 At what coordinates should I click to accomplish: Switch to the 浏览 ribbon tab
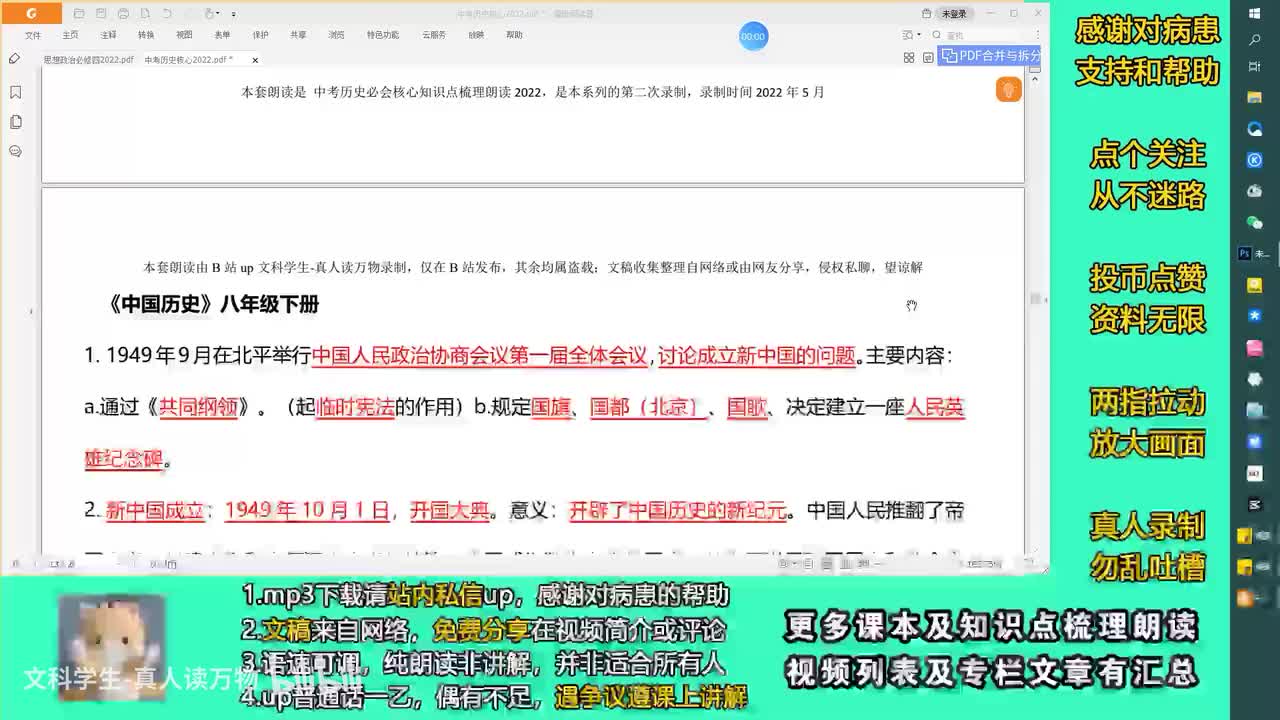tap(336, 35)
